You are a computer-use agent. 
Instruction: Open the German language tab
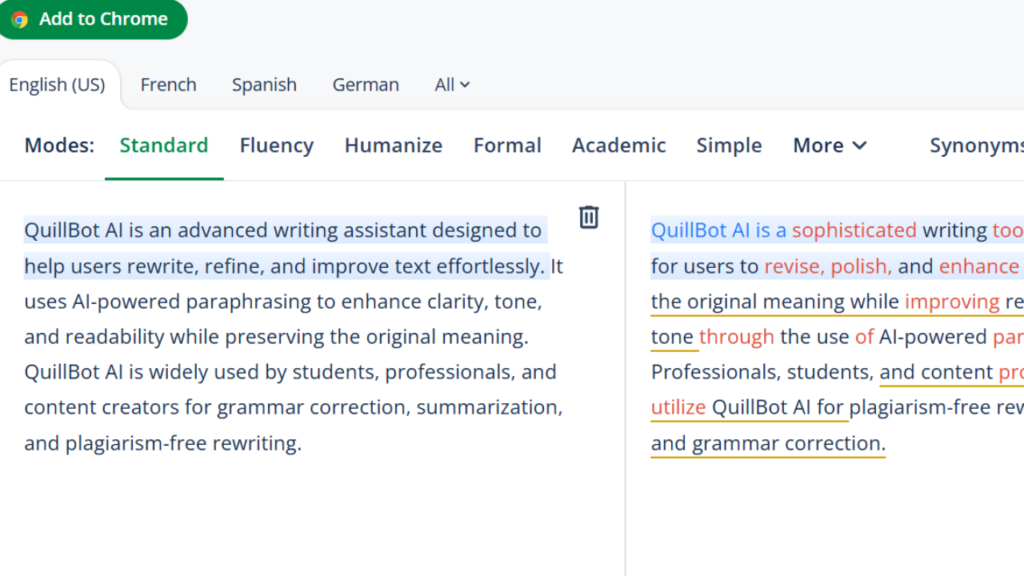(365, 85)
